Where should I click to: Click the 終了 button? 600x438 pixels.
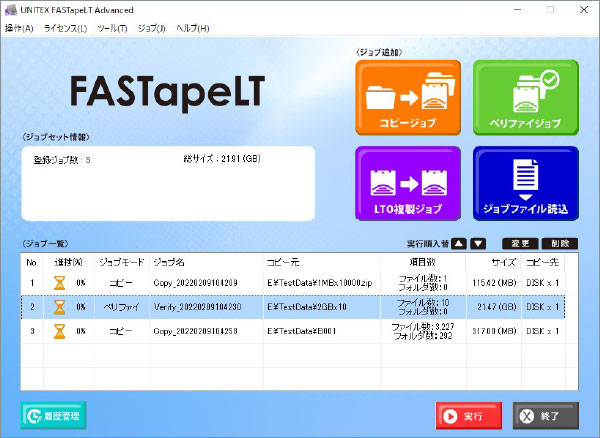tap(545, 415)
